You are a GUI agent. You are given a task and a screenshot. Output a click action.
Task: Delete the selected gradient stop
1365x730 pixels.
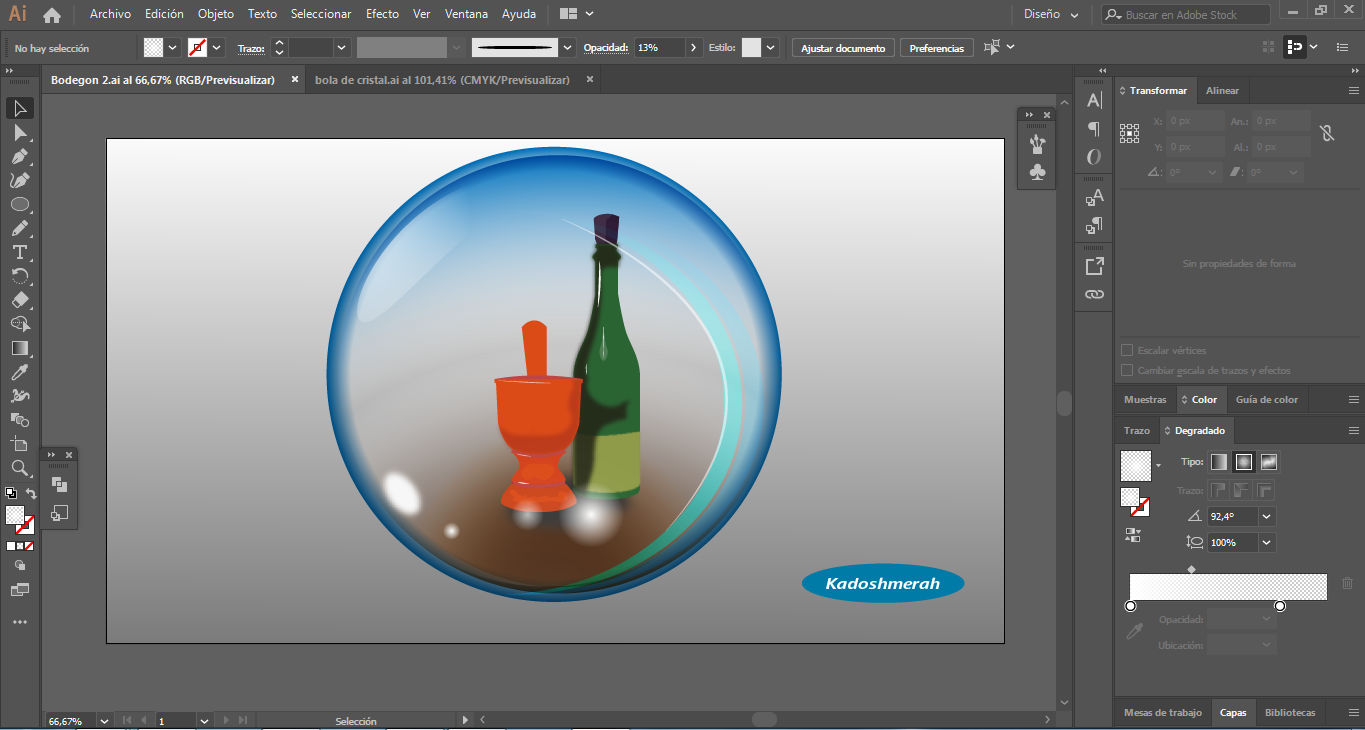1348,583
